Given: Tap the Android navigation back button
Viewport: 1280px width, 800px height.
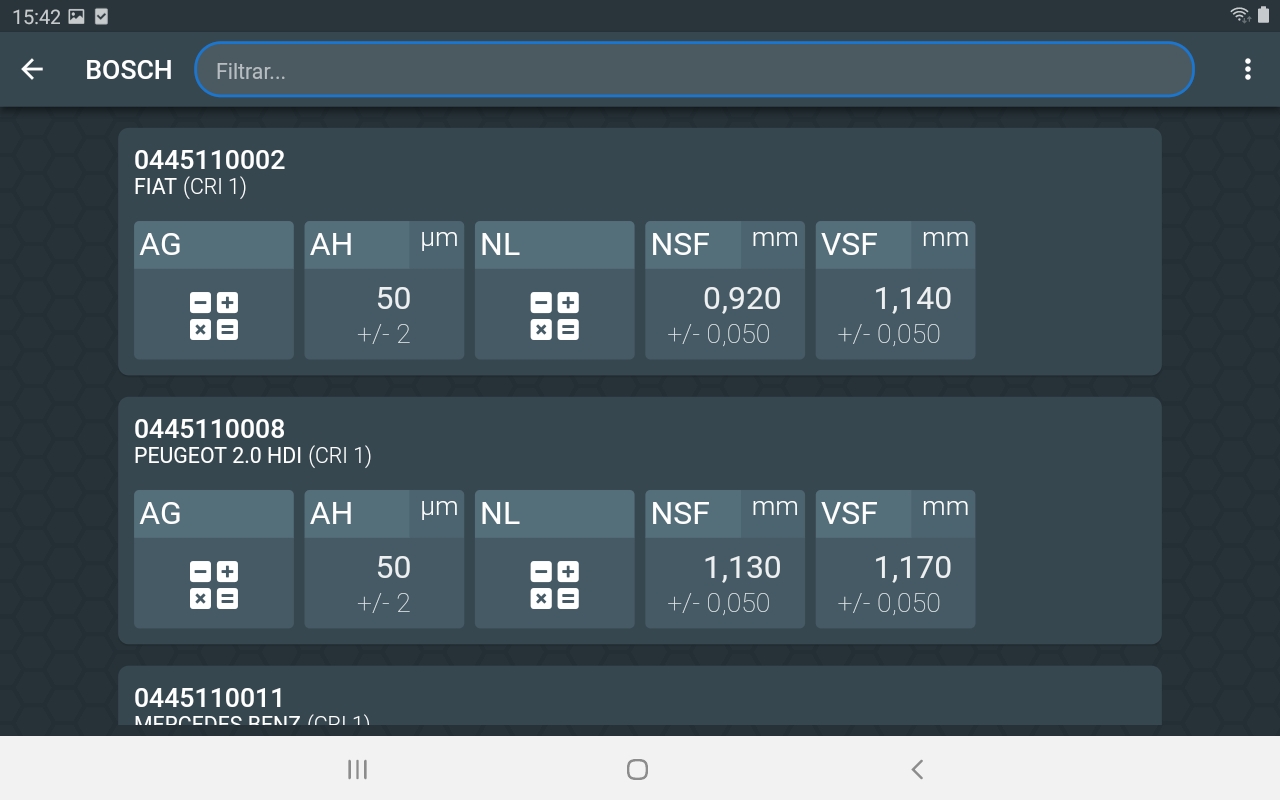Looking at the screenshot, I should click(x=917, y=769).
